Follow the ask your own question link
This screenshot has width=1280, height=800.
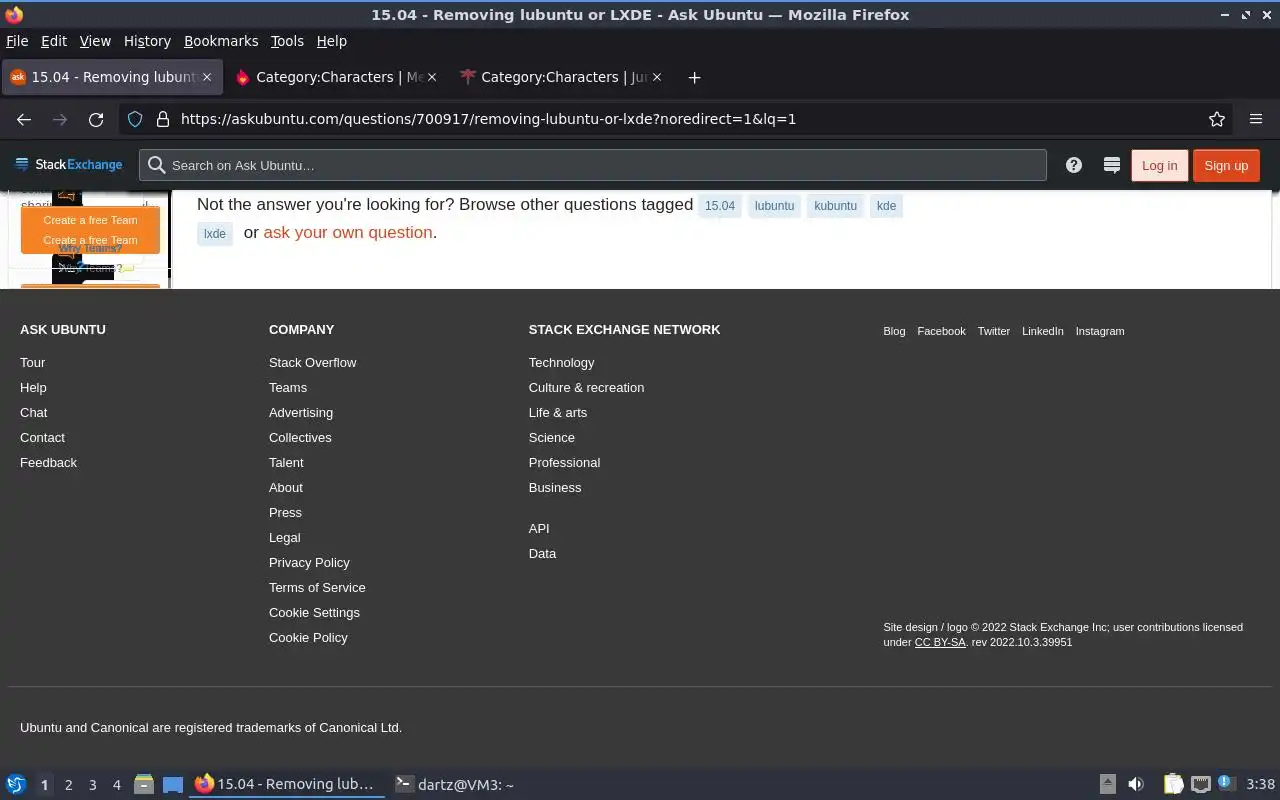click(348, 232)
